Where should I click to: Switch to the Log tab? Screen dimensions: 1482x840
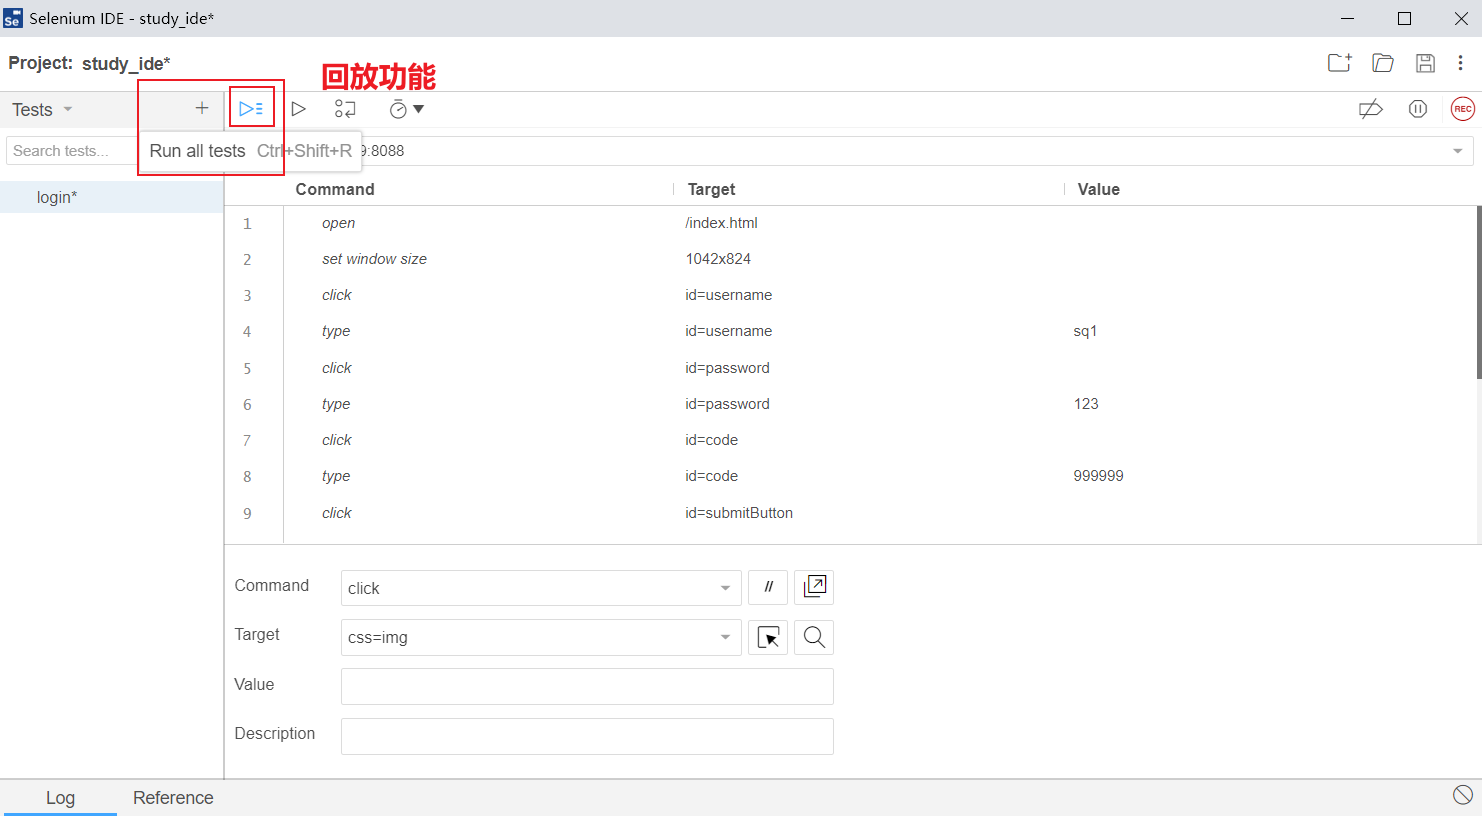pos(60,797)
